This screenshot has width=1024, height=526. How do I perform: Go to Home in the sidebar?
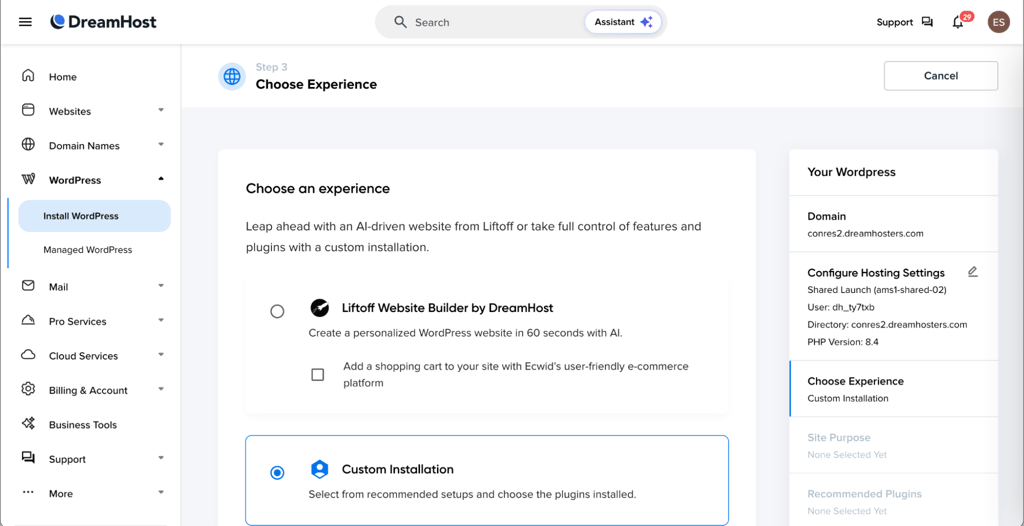click(63, 77)
